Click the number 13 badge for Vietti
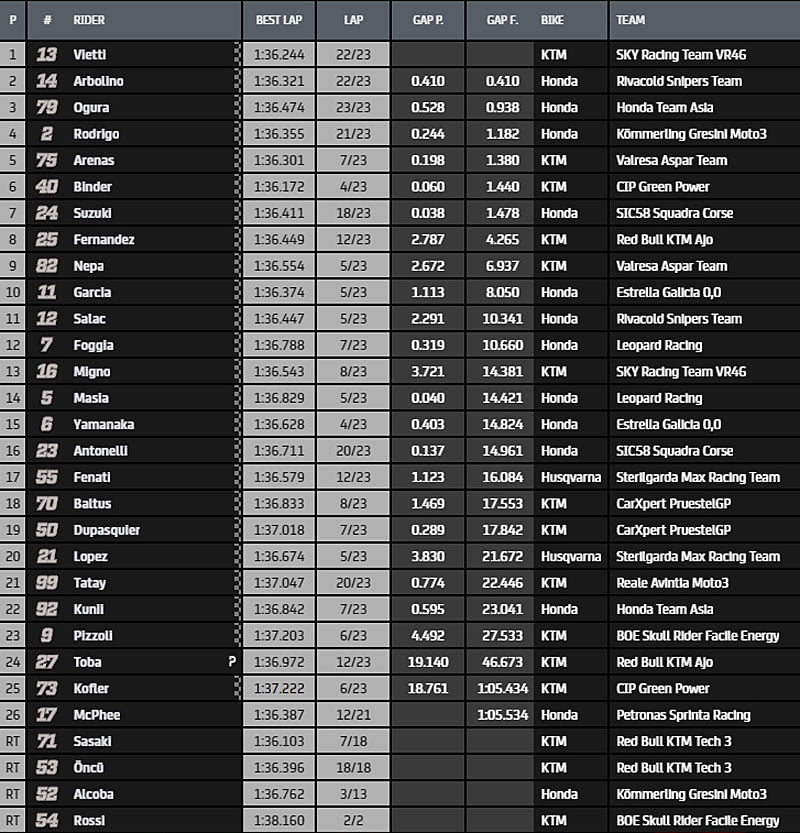 47,55
